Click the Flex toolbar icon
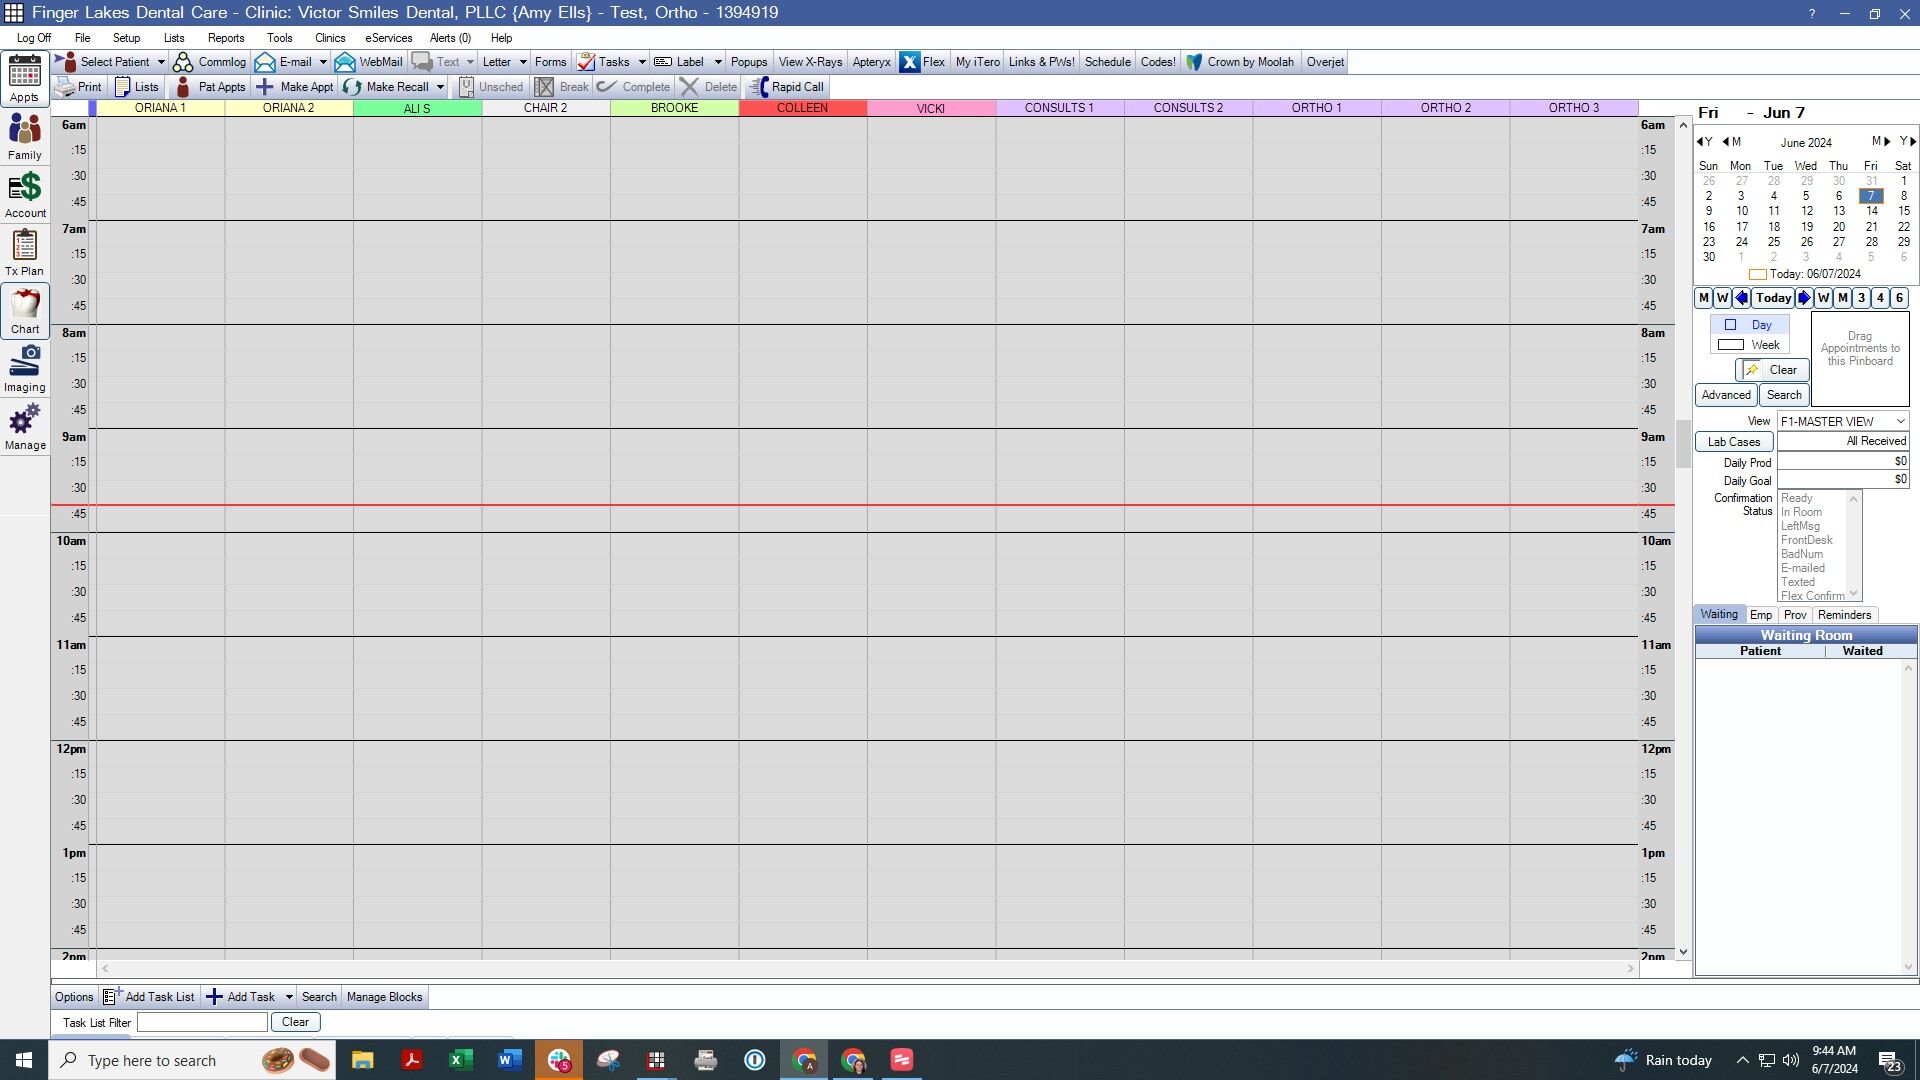Viewport: 1920px width, 1080px height. (x=922, y=62)
